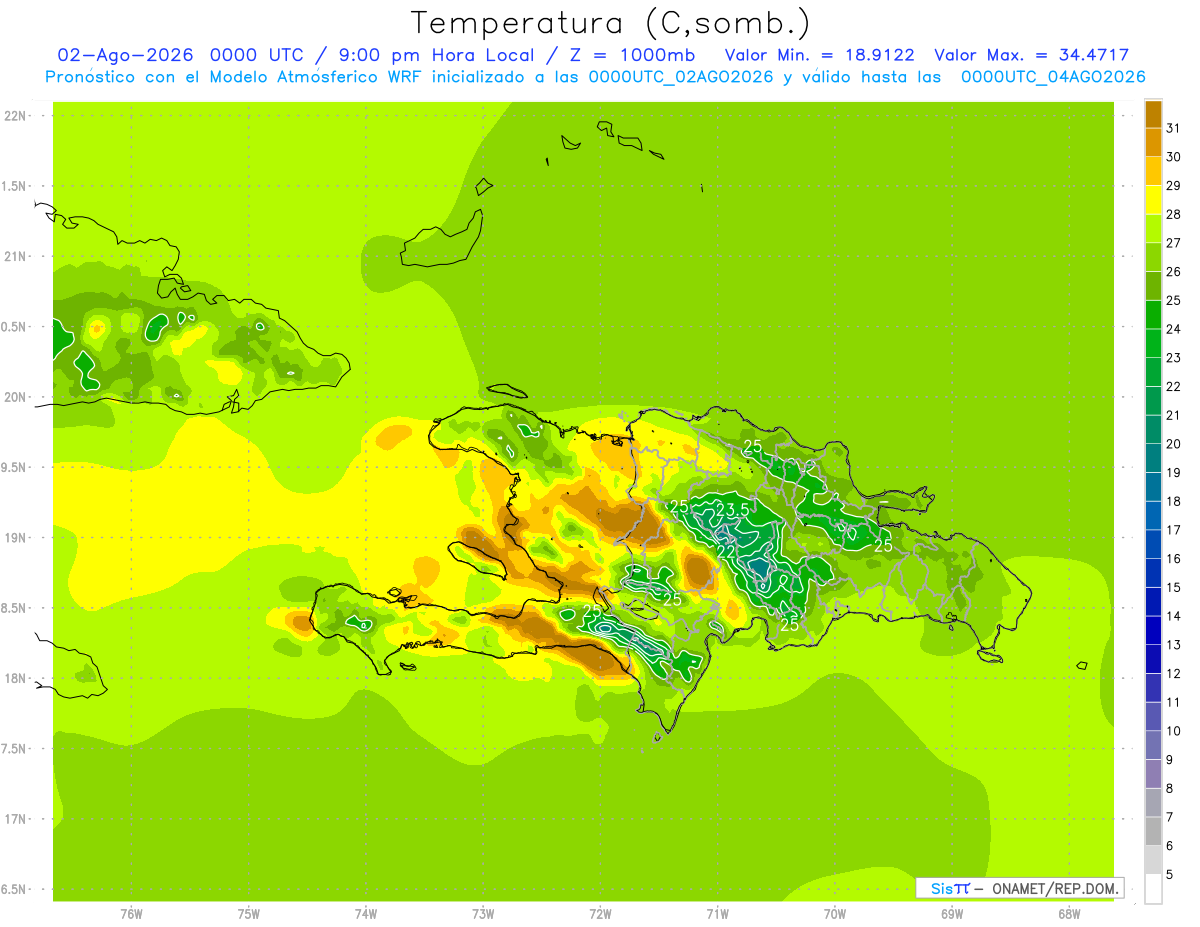Click the '71W' longitude axis label
This screenshot has width=1200, height=927.
coord(717,914)
